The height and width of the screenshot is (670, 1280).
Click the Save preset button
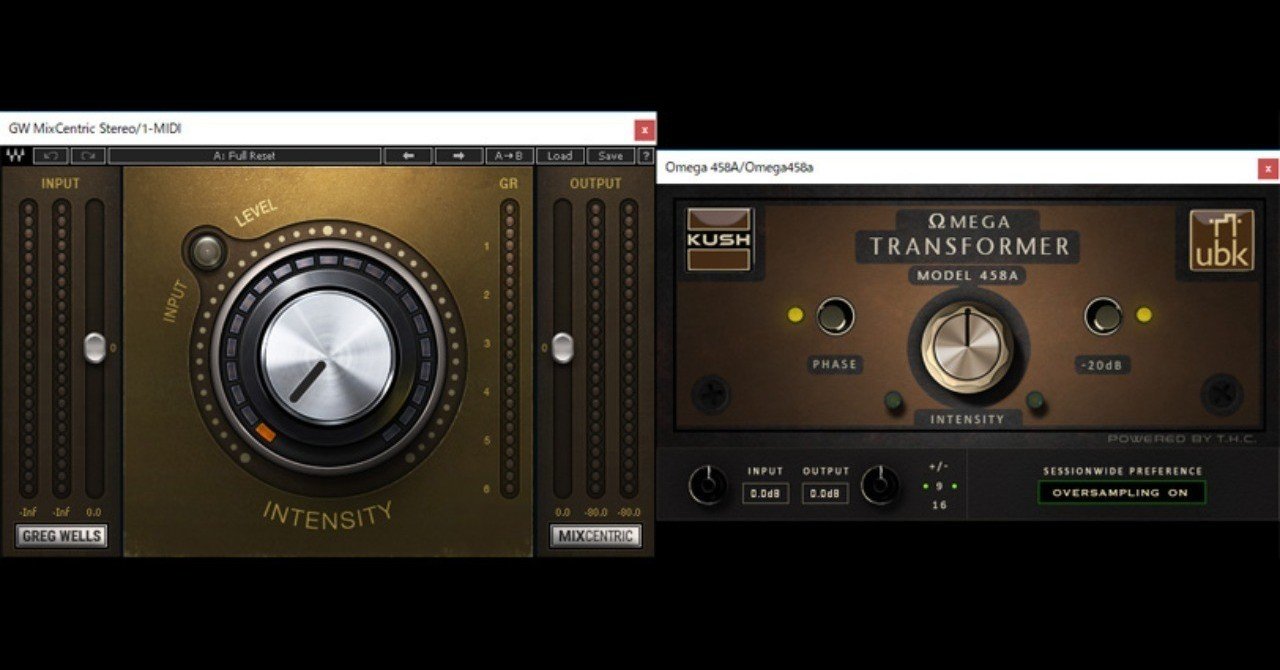coord(610,156)
